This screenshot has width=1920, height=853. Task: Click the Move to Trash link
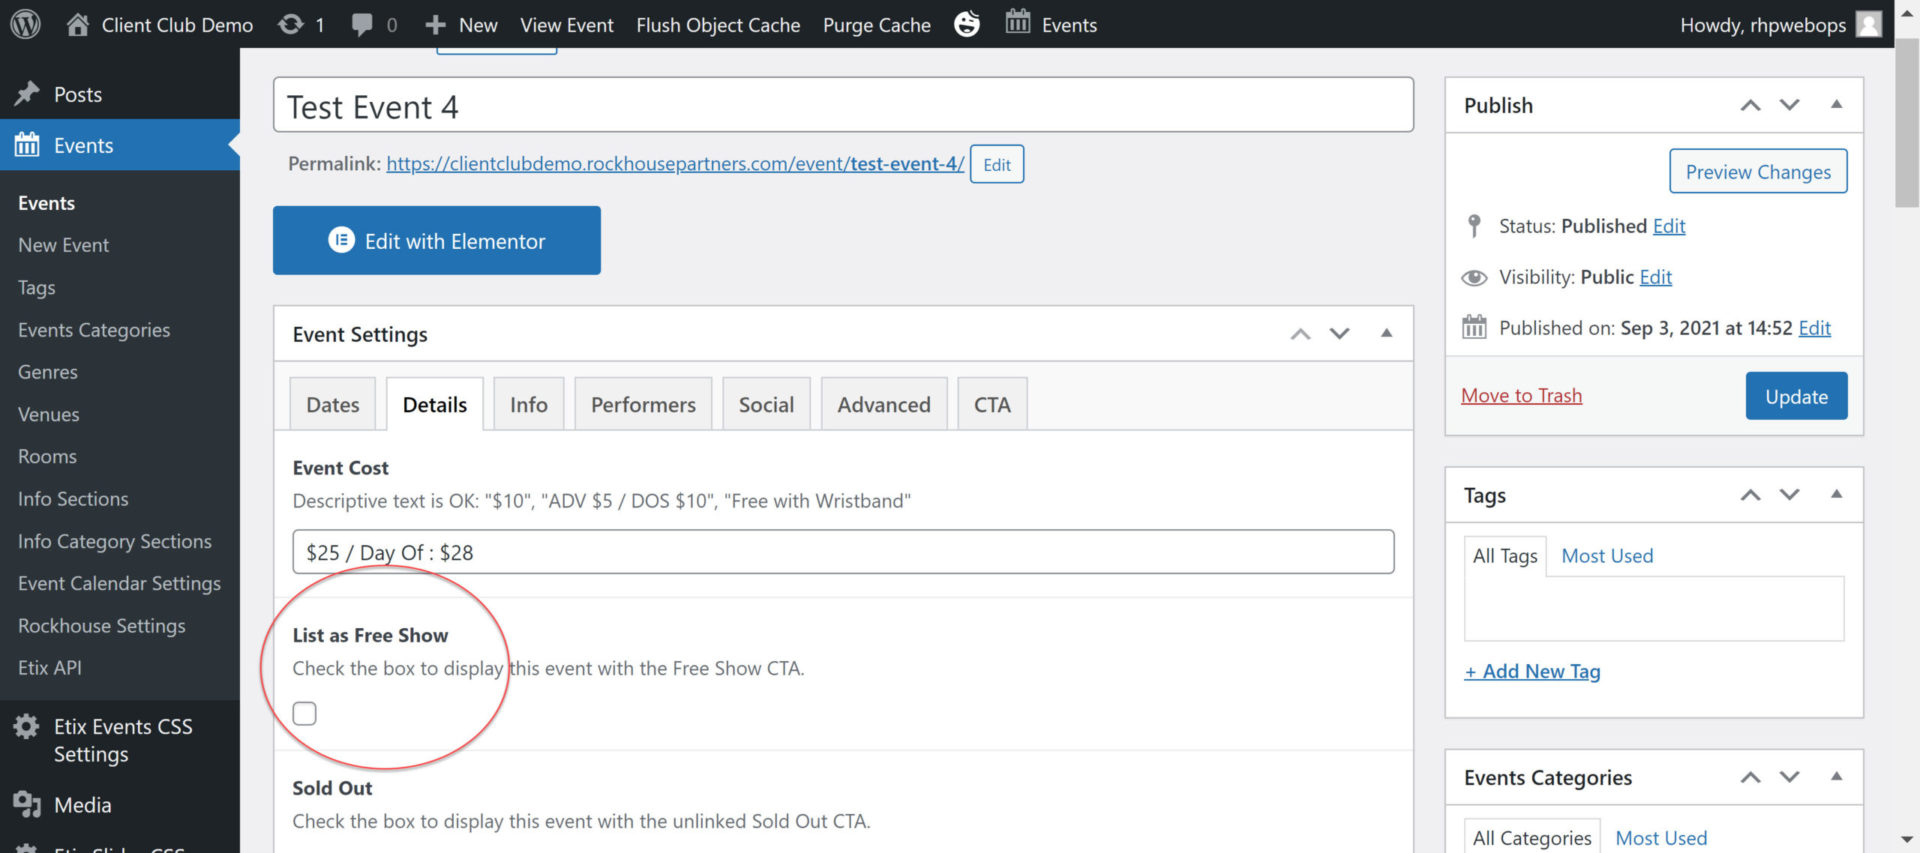pyautogui.click(x=1521, y=396)
